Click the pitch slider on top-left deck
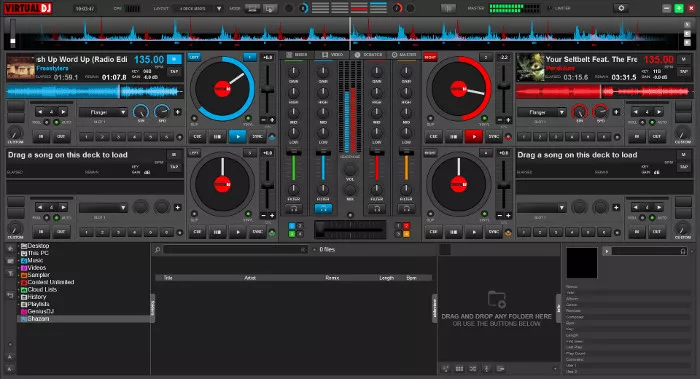Screen dimensions: 700x379 point(267,90)
